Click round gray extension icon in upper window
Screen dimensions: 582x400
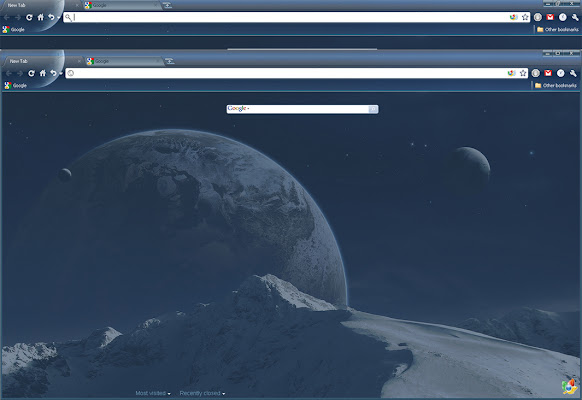(x=537, y=17)
